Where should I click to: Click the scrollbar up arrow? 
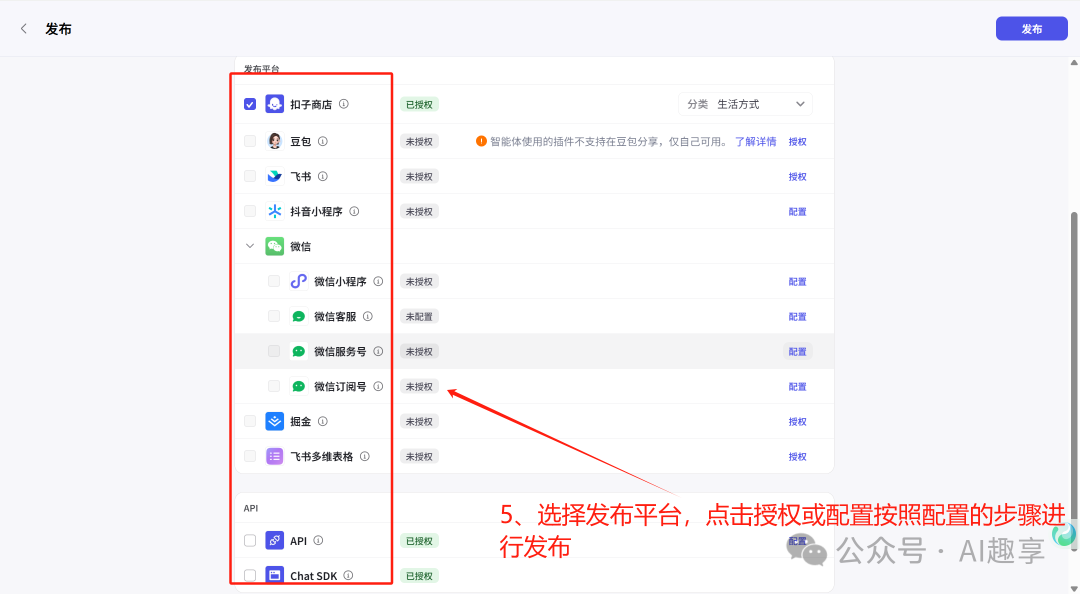tap(1074, 63)
